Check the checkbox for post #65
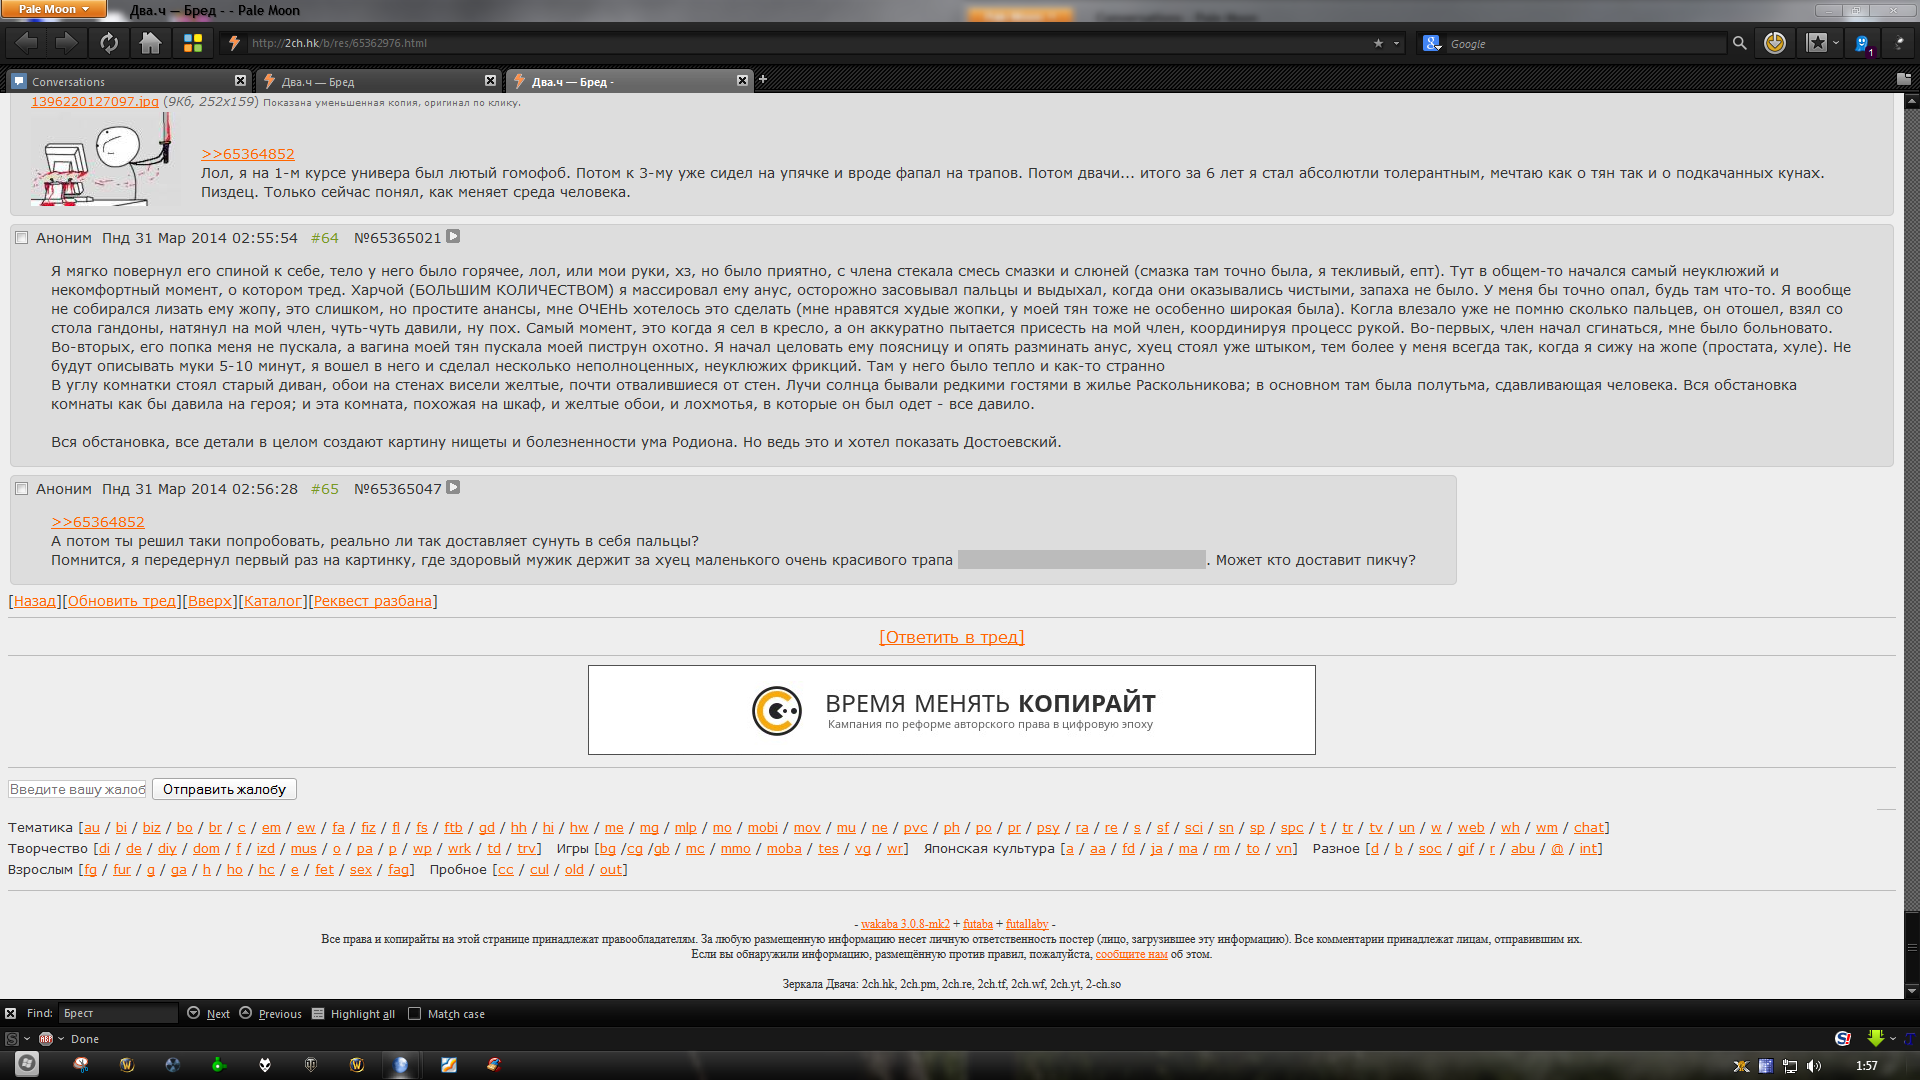 (21, 489)
